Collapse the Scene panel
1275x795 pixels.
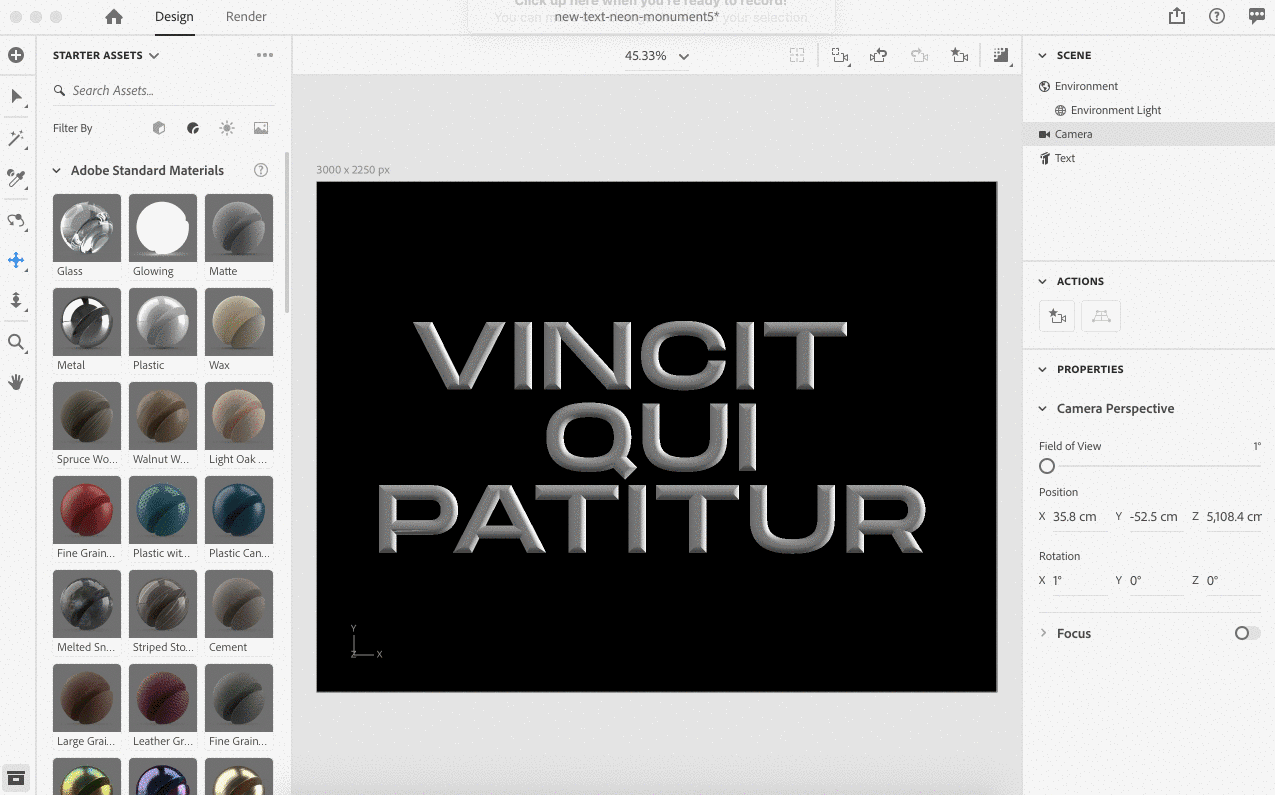point(1042,56)
